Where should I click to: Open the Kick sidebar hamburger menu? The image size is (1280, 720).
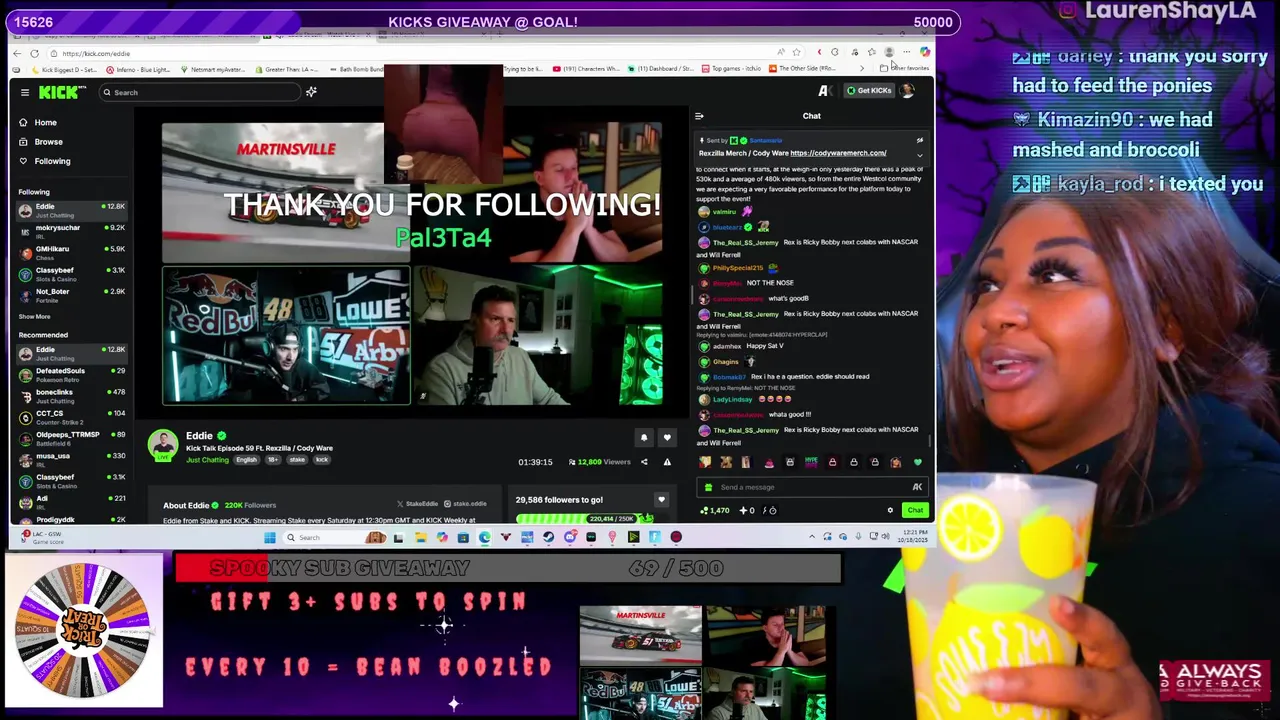tap(25, 92)
